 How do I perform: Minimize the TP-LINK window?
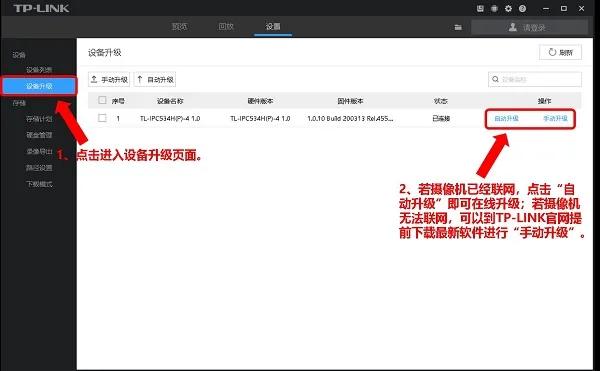(x=546, y=8)
